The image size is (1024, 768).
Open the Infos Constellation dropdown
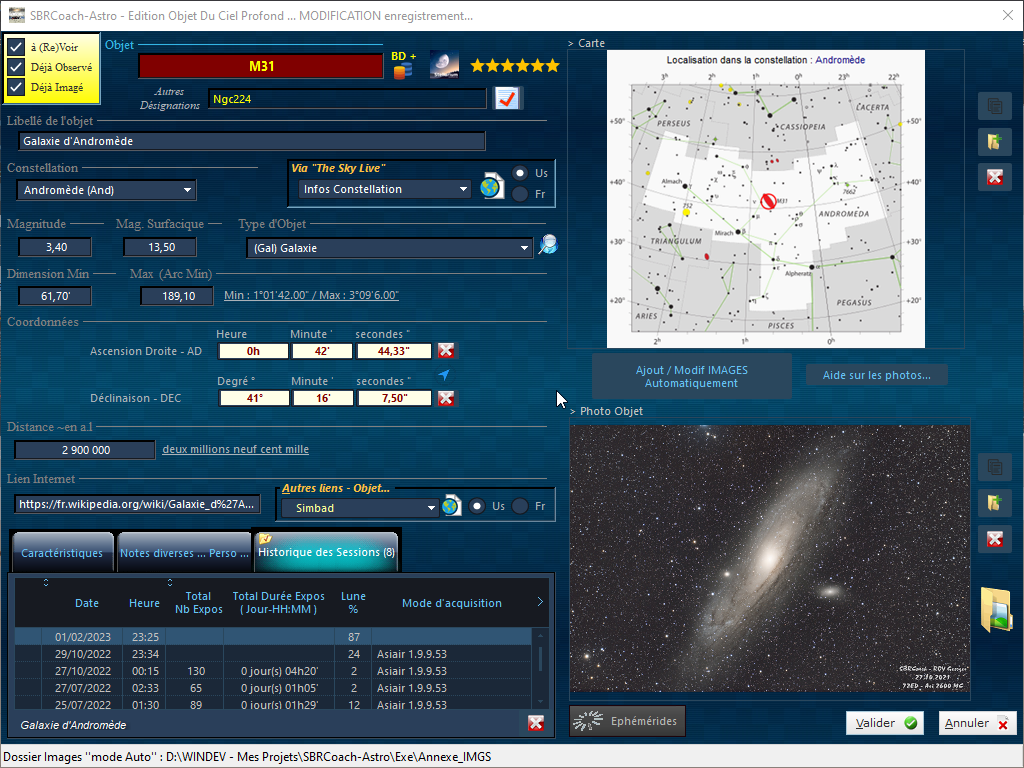(x=385, y=189)
